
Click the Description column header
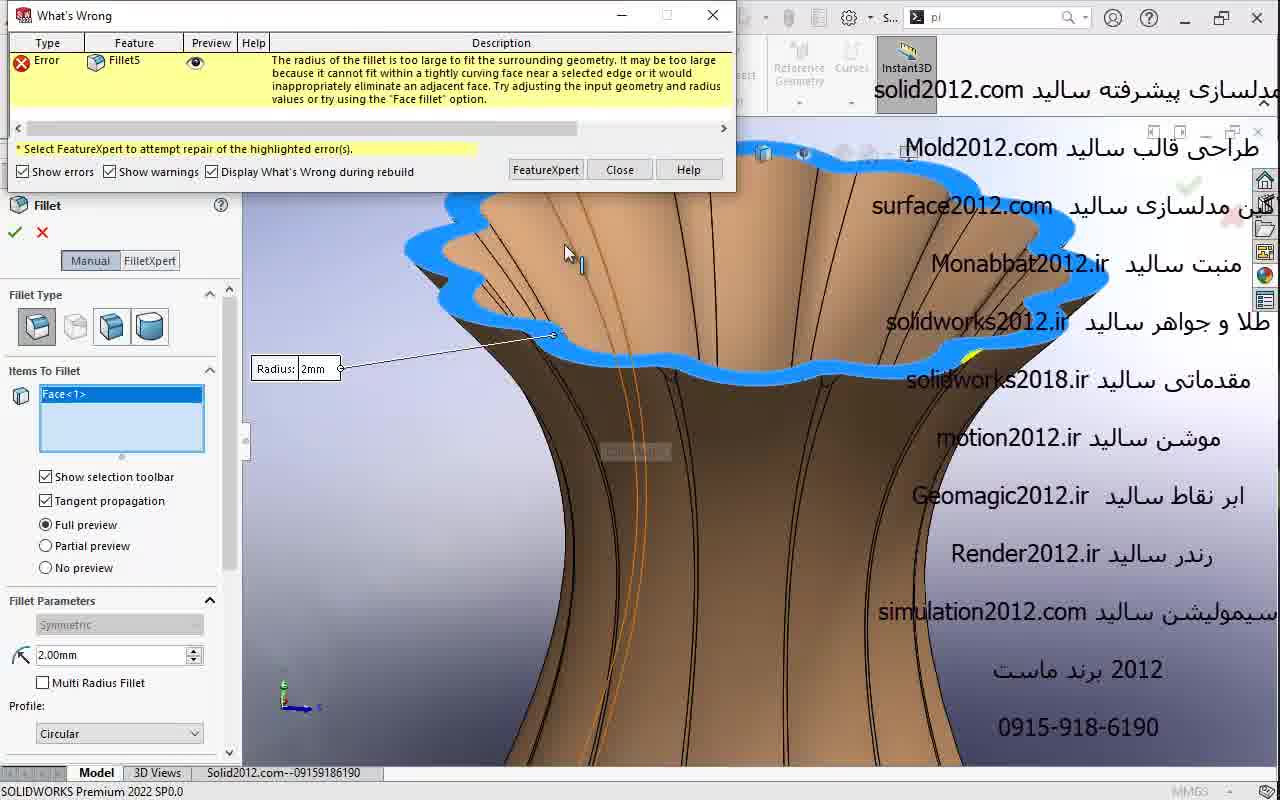click(501, 43)
